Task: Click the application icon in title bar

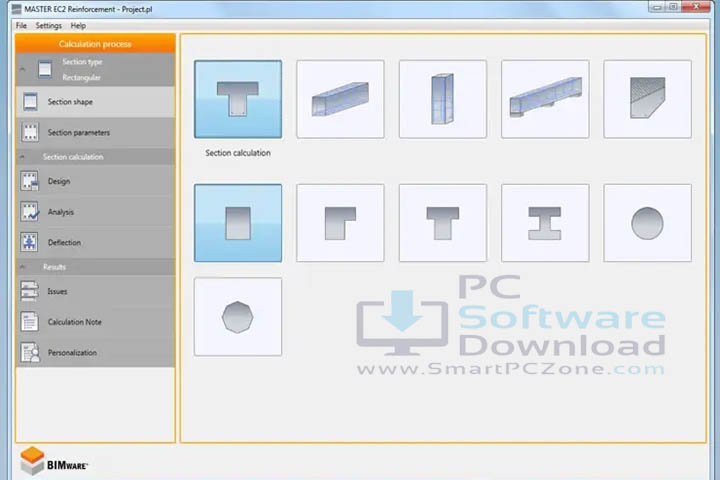Action: [17, 9]
